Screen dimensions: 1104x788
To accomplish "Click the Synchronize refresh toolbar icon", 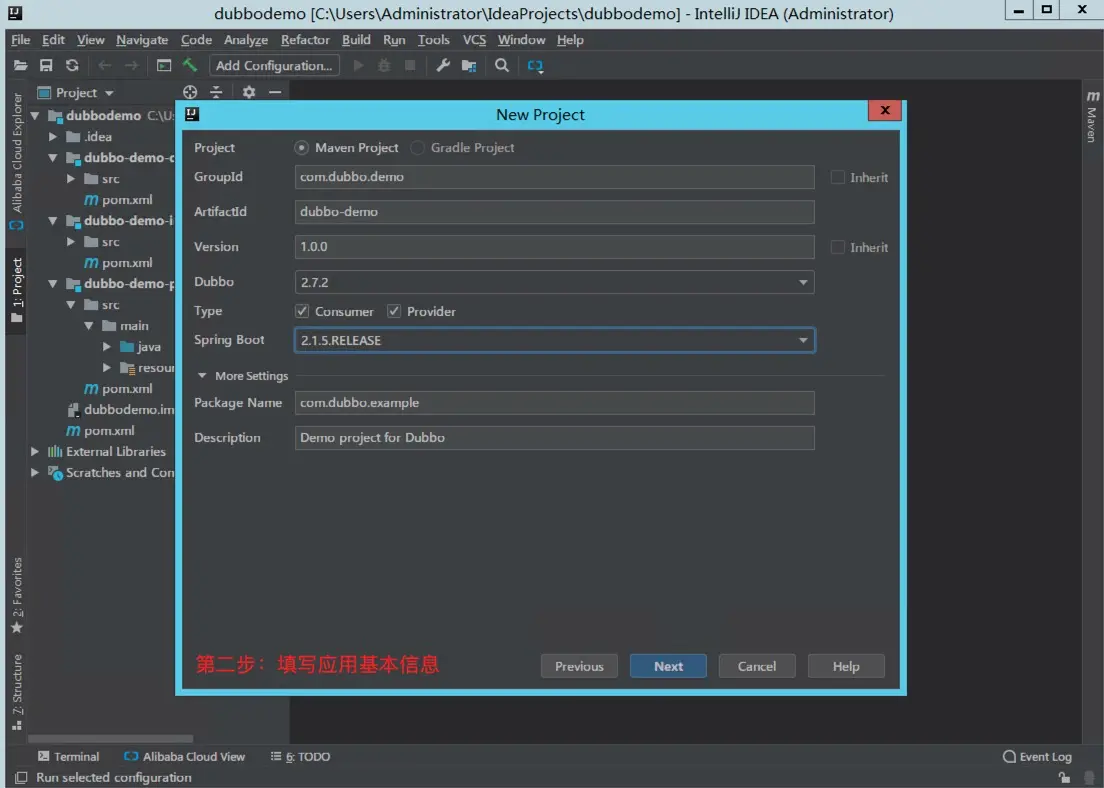I will [x=72, y=65].
